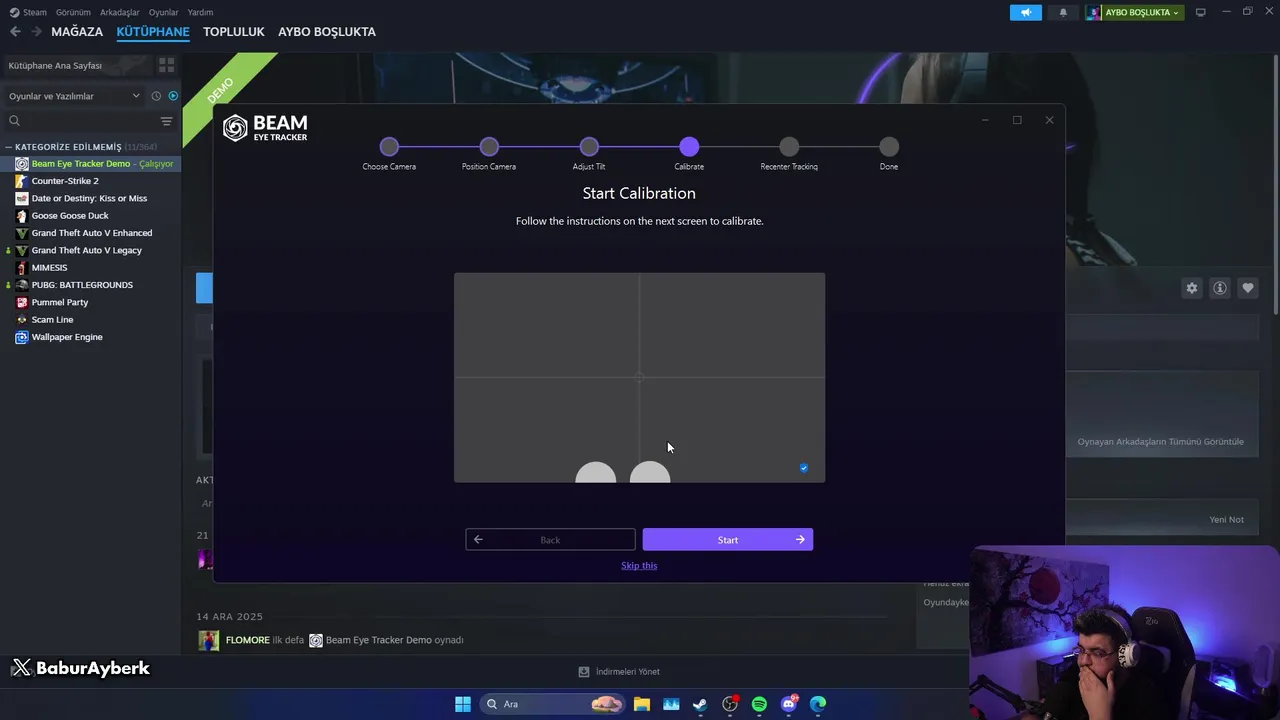
Task: Click Beam Eye Tracker Demo activity link
Action: 378,640
